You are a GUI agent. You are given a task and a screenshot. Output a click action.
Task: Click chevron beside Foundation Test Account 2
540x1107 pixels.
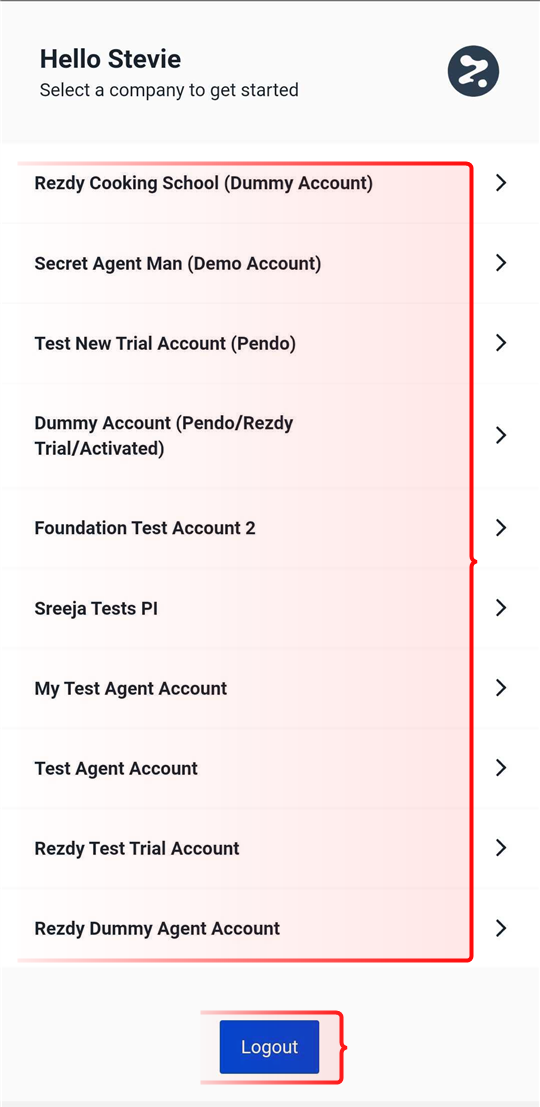pos(501,527)
